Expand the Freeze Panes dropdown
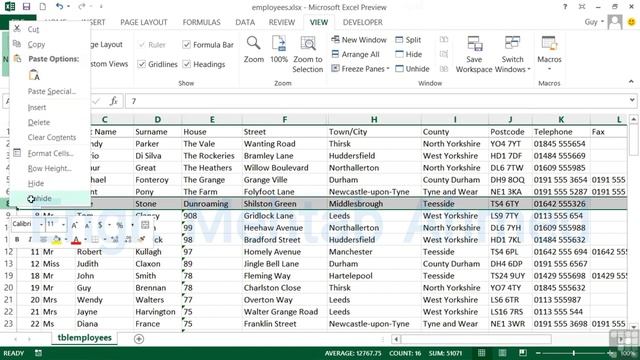640x360 pixels. 388,69
